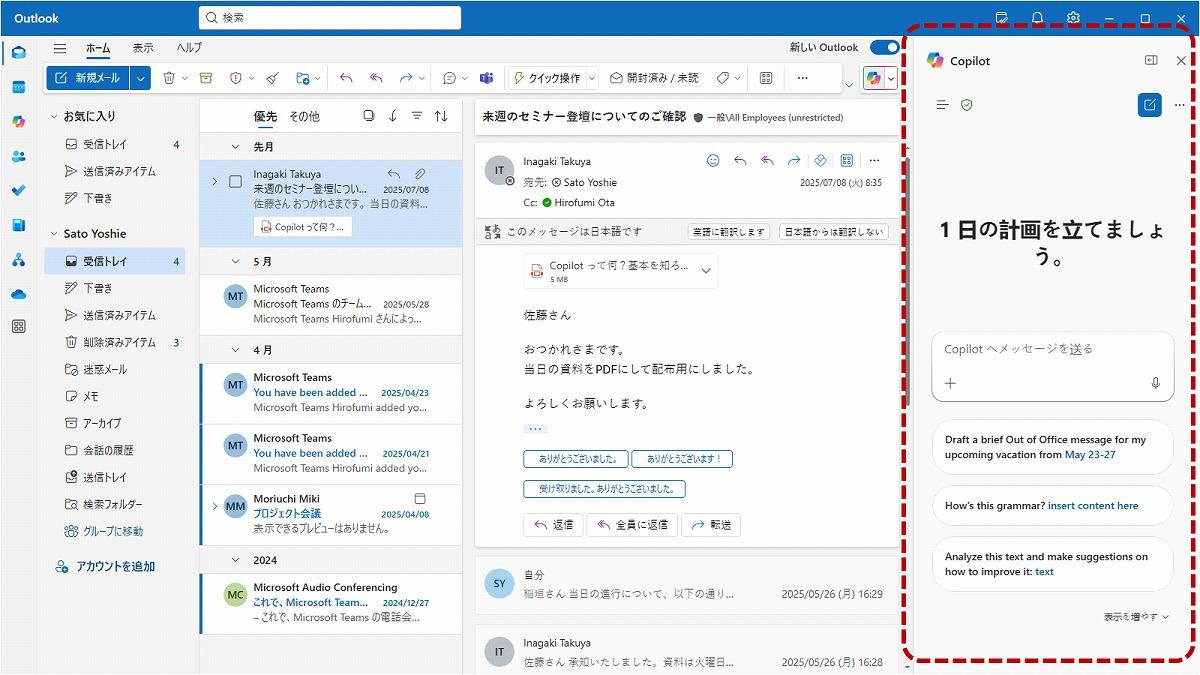
Task: Click the Sweep broom icon in ribbon
Action: click(273, 78)
